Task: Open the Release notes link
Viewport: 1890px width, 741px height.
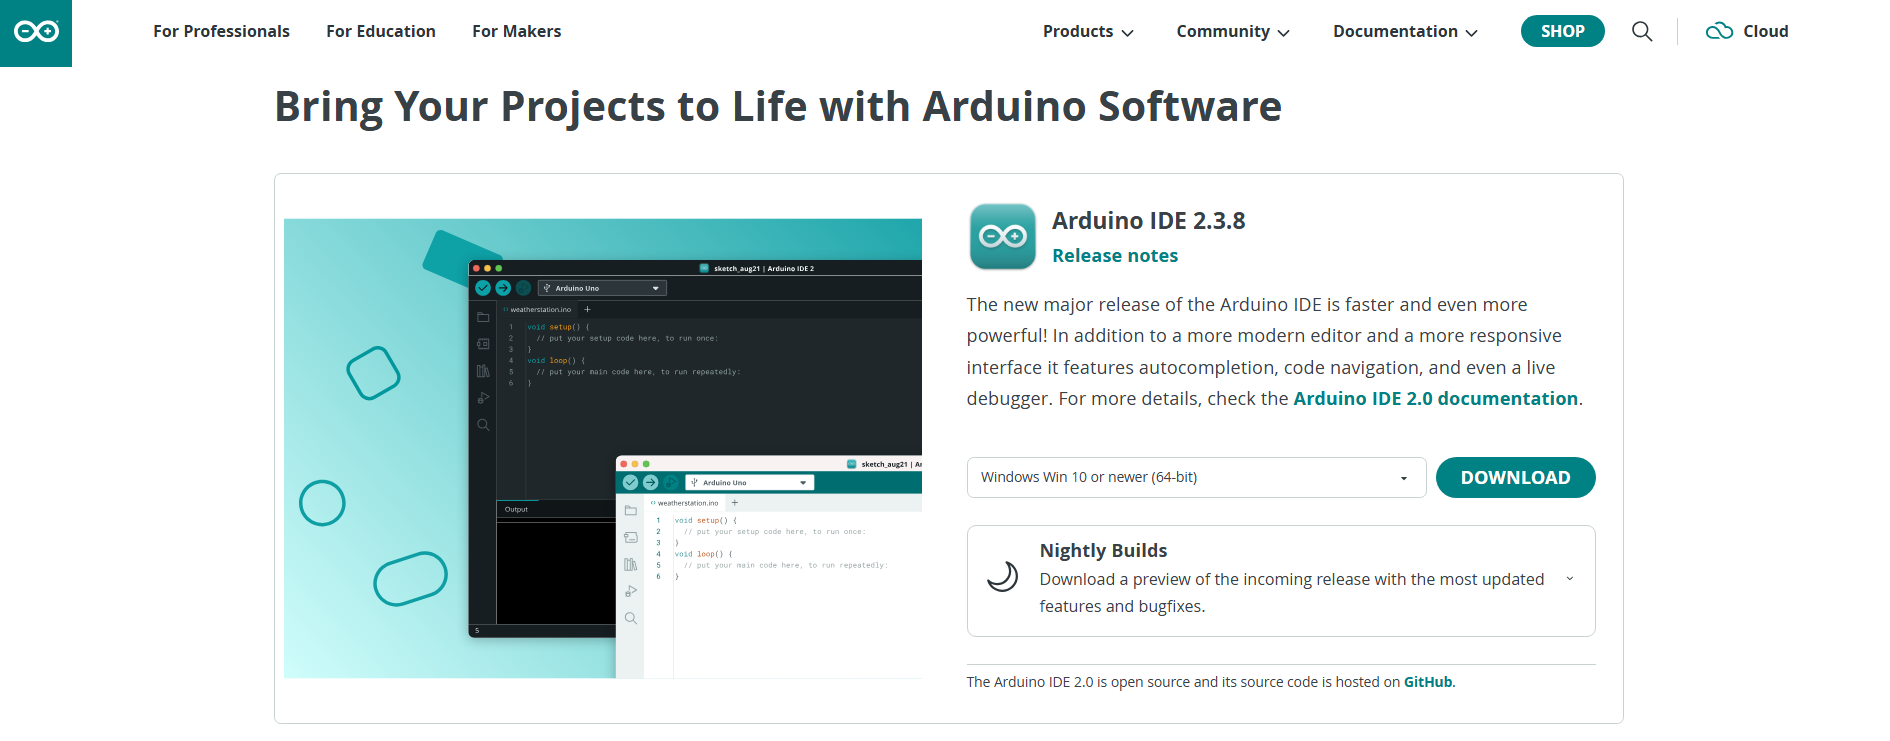Action: [x=1115, y=256]
